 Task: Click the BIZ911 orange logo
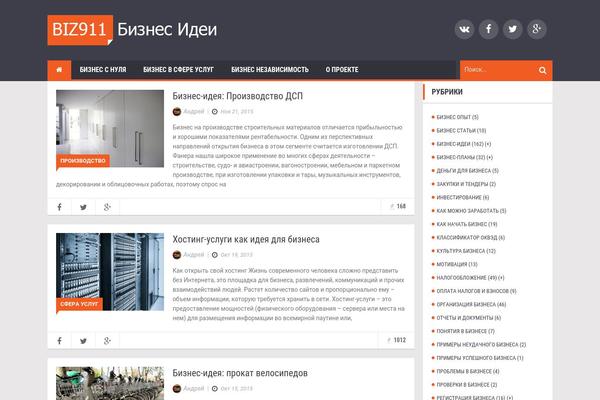coord(80,30)
